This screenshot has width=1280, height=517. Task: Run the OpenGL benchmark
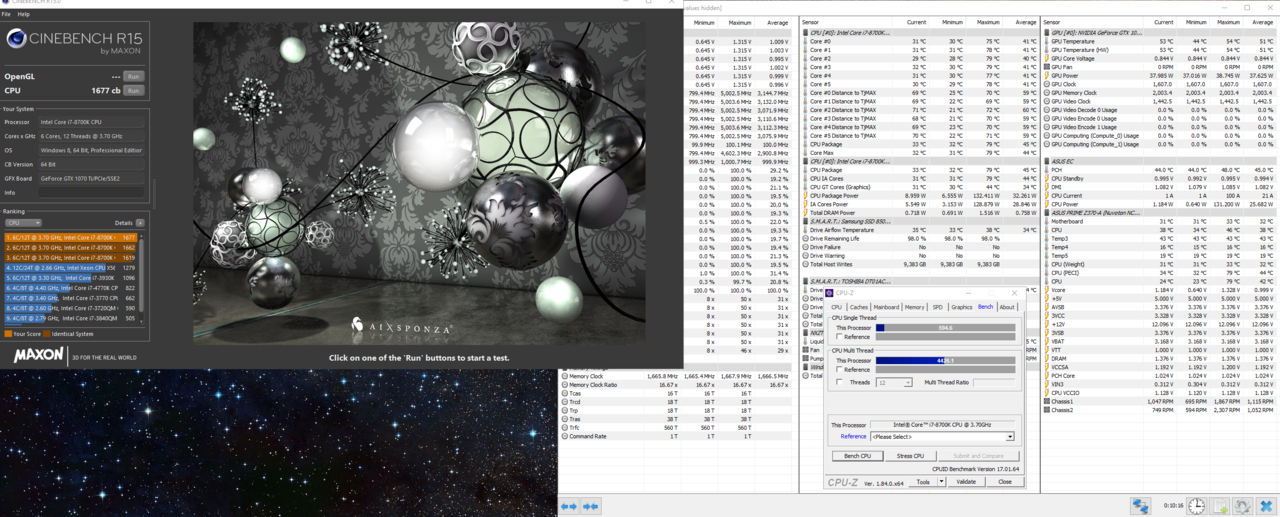coord(133,76)
